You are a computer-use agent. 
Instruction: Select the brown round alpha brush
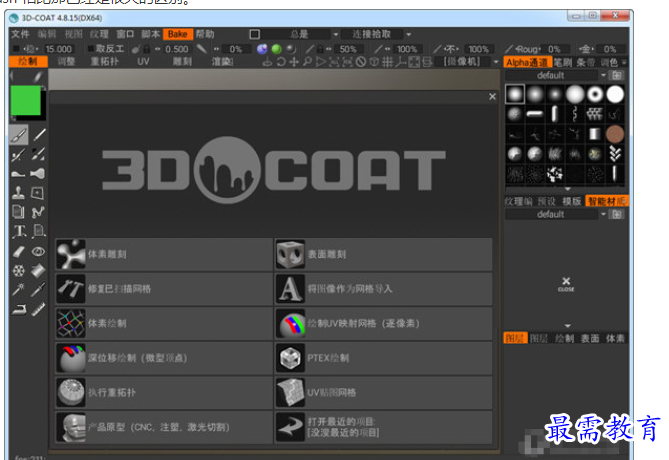[615, 134]
